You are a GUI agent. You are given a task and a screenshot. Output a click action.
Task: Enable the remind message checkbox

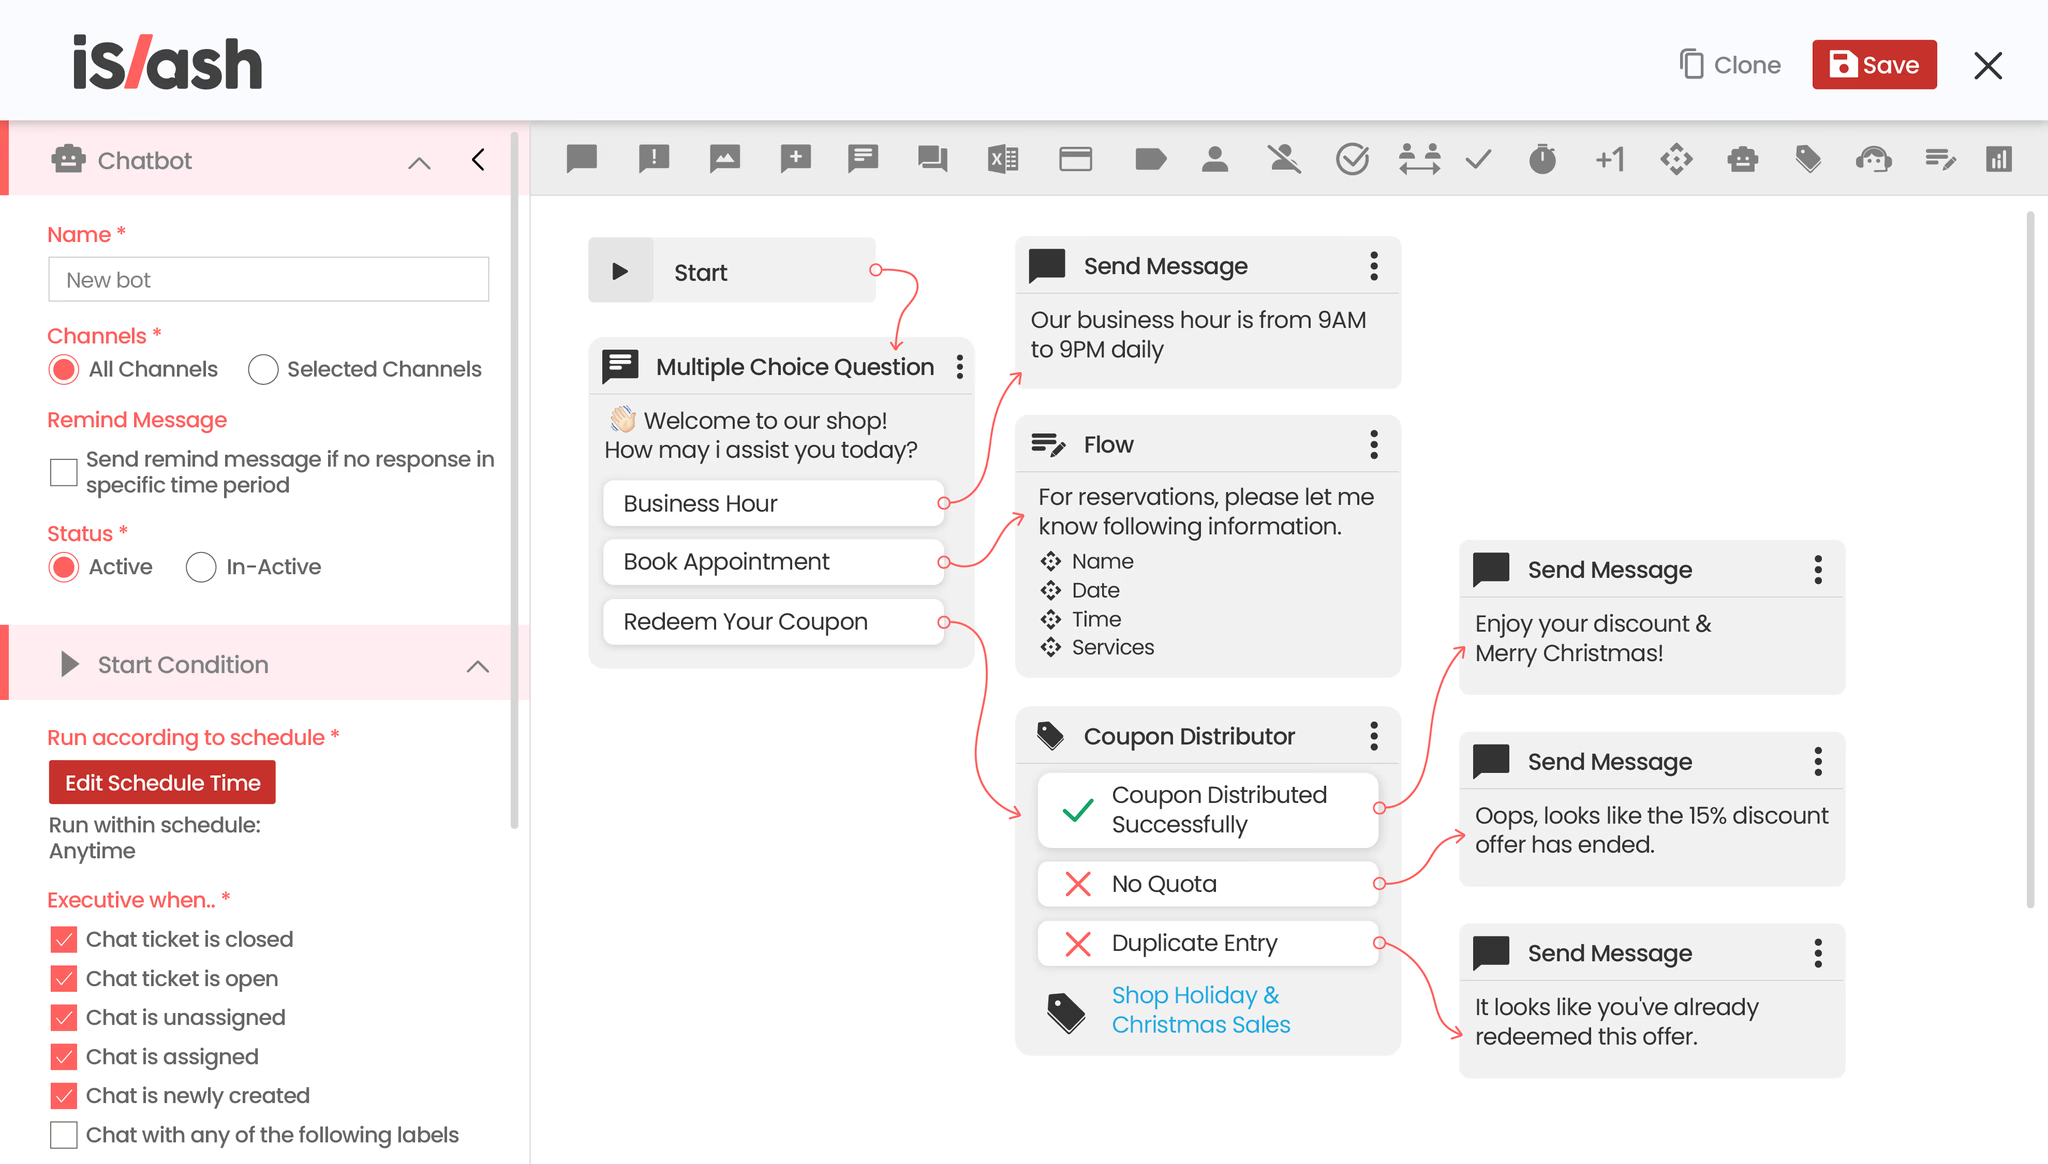tap(64, 472)
